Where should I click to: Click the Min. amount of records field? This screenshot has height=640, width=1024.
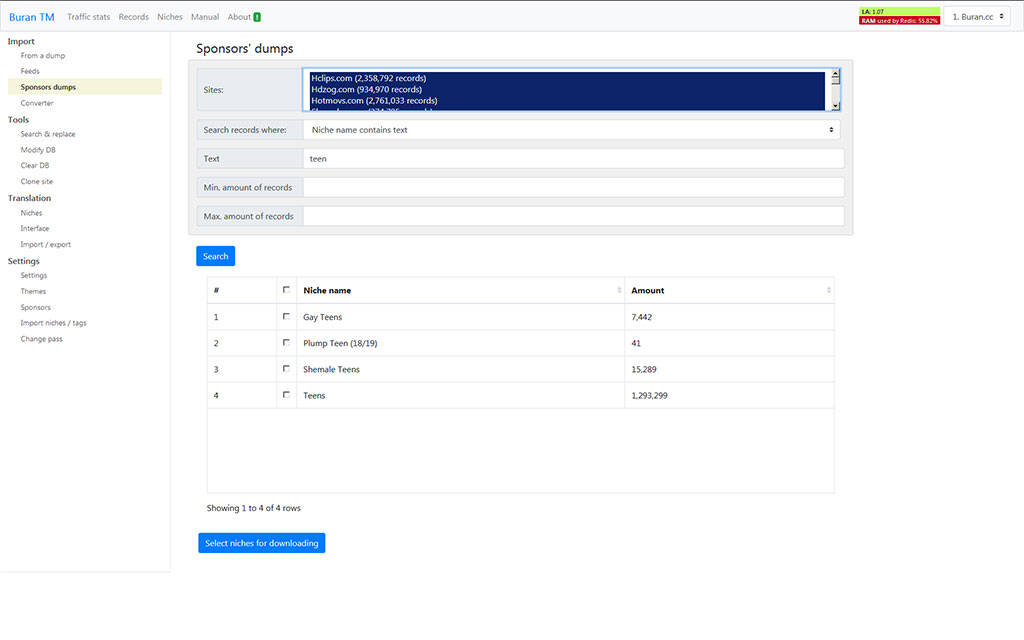(573, 187)
